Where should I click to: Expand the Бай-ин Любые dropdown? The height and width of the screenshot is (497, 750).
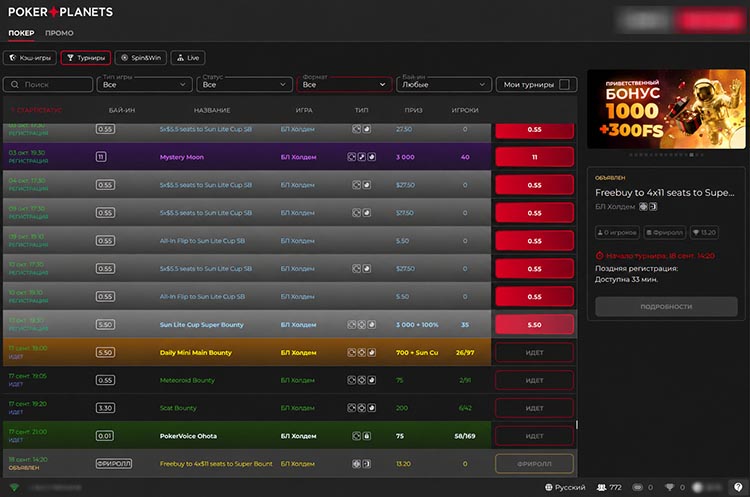point(443,85)
